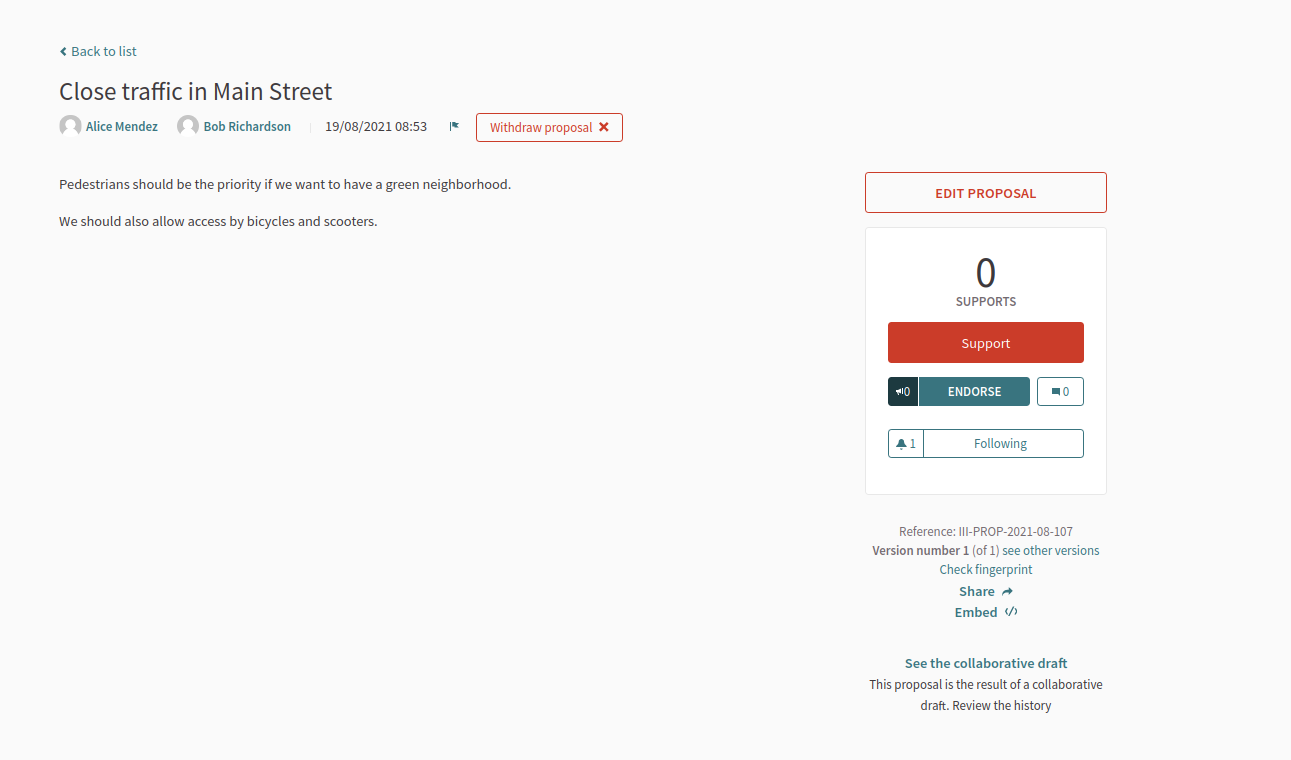Open the comments counter button
Screen dimensions: 1291x760
[1060, 391]
